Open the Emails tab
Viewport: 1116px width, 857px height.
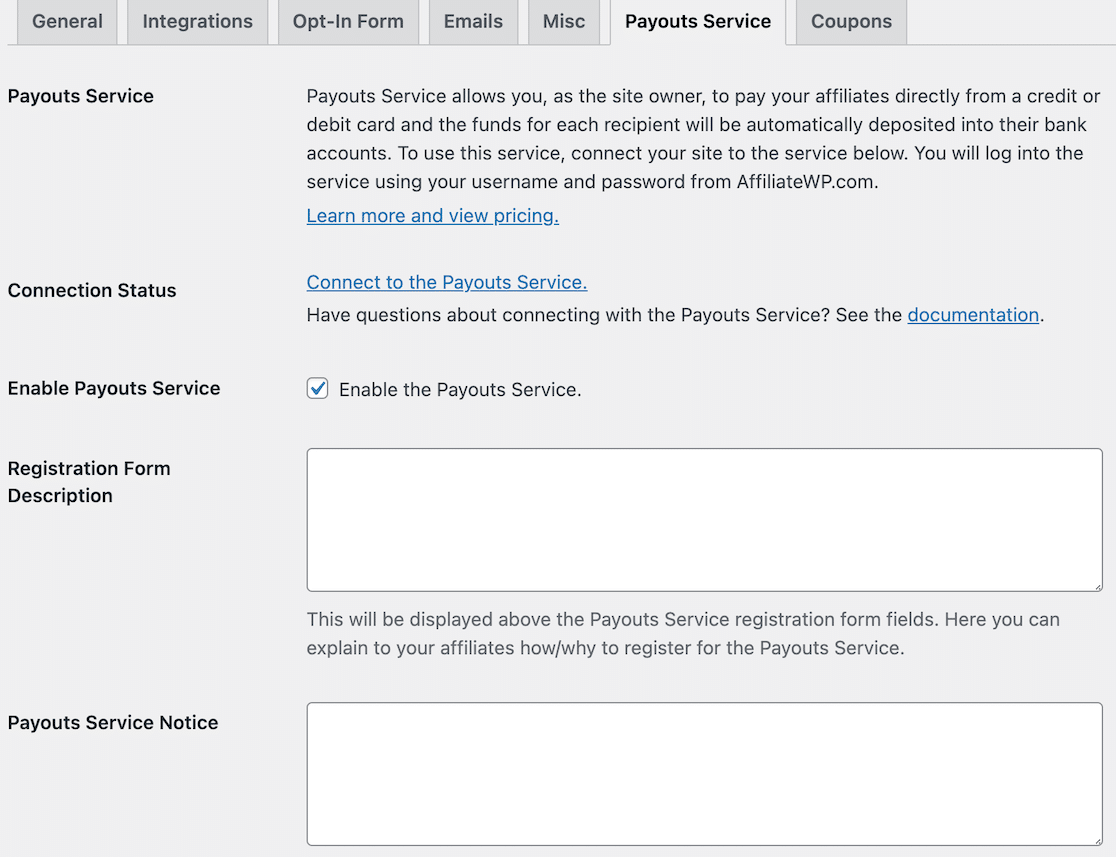473,21
